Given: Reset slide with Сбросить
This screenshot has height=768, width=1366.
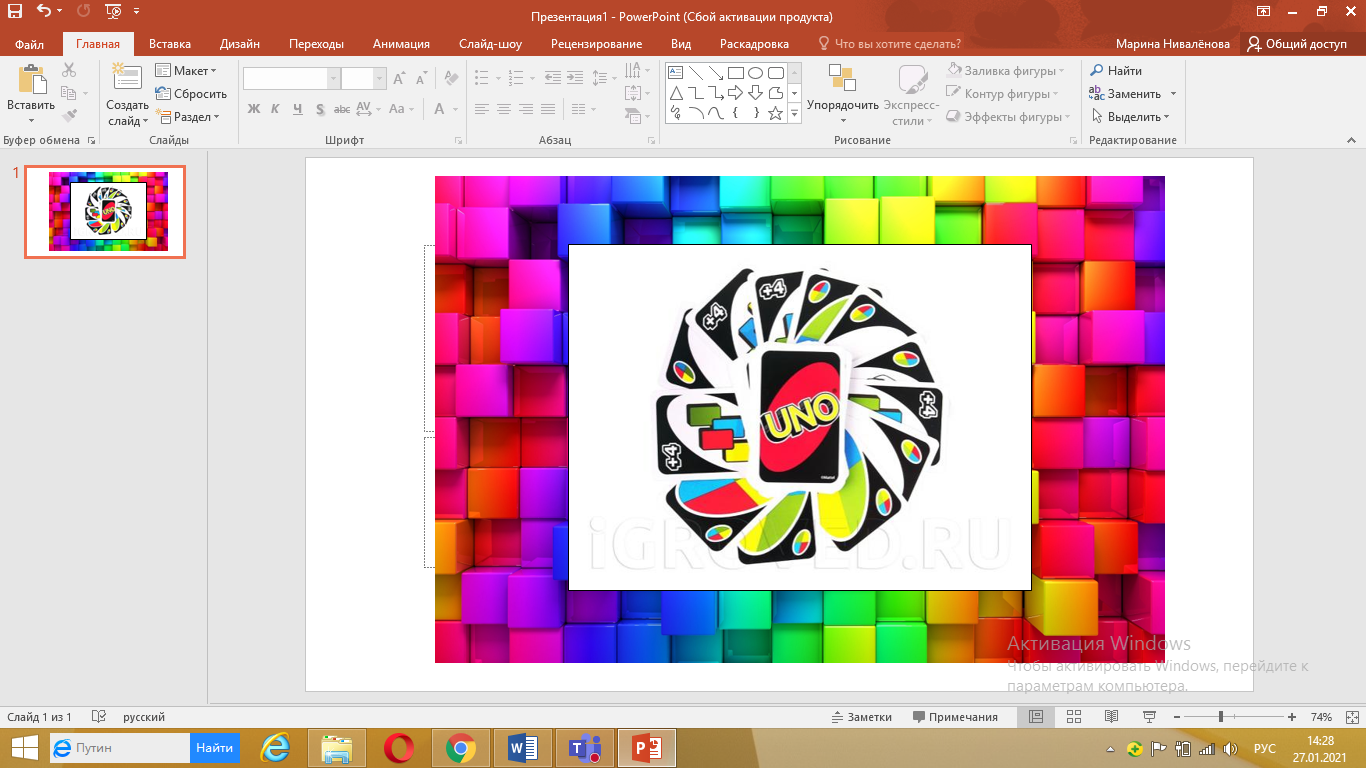Looking at the screenshot, I should [192, 94].
